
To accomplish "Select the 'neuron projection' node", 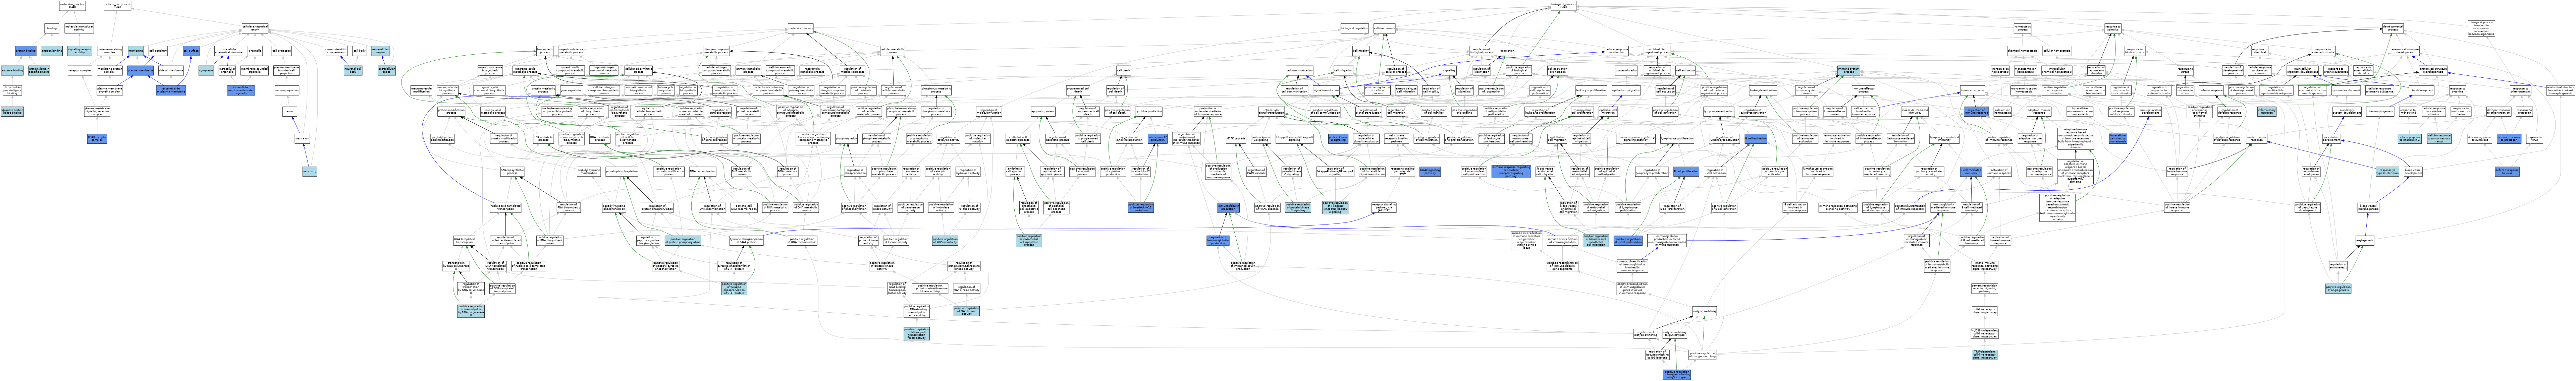I will [x=287, y=90].
